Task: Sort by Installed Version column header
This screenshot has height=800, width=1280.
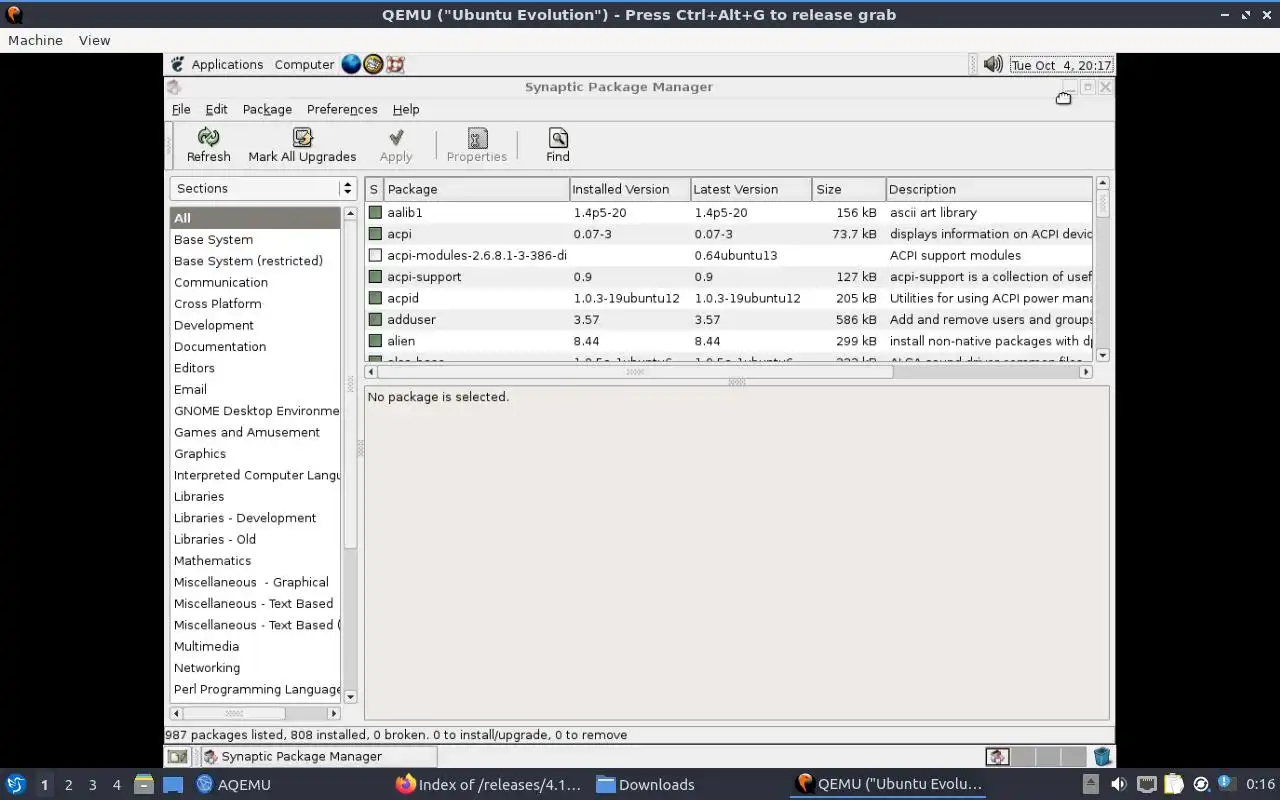Action: [x=630, y=189]
